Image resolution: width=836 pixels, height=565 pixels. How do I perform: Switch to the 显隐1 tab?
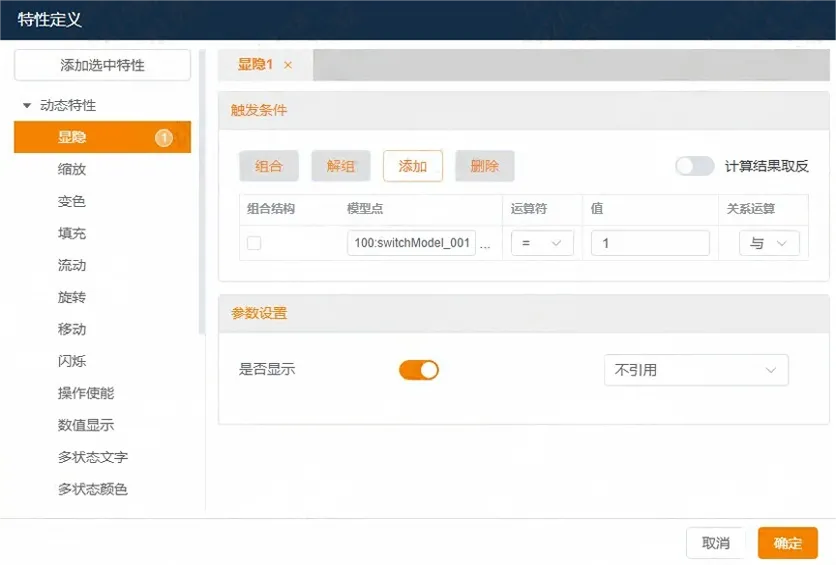tap(254, 65)
